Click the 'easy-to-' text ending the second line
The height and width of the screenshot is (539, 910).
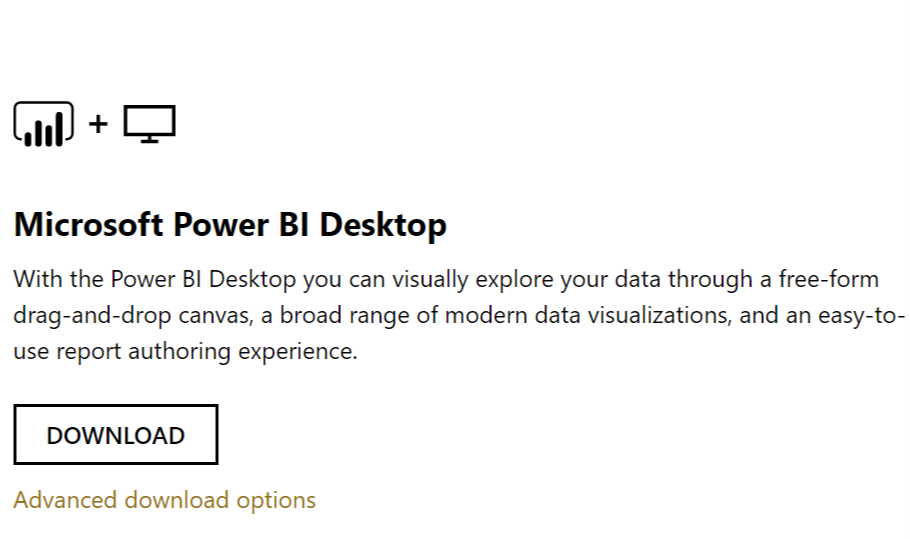pyautogui.click(x=862, y=316)
